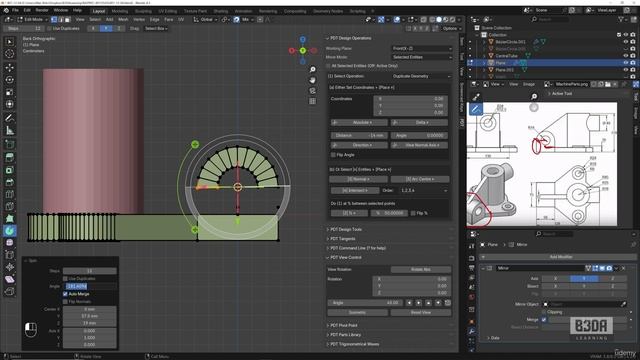Switch perspective/orthographic grid icon in viewport
The height and width of the screenshot is (360, 640).
point(313,101)
